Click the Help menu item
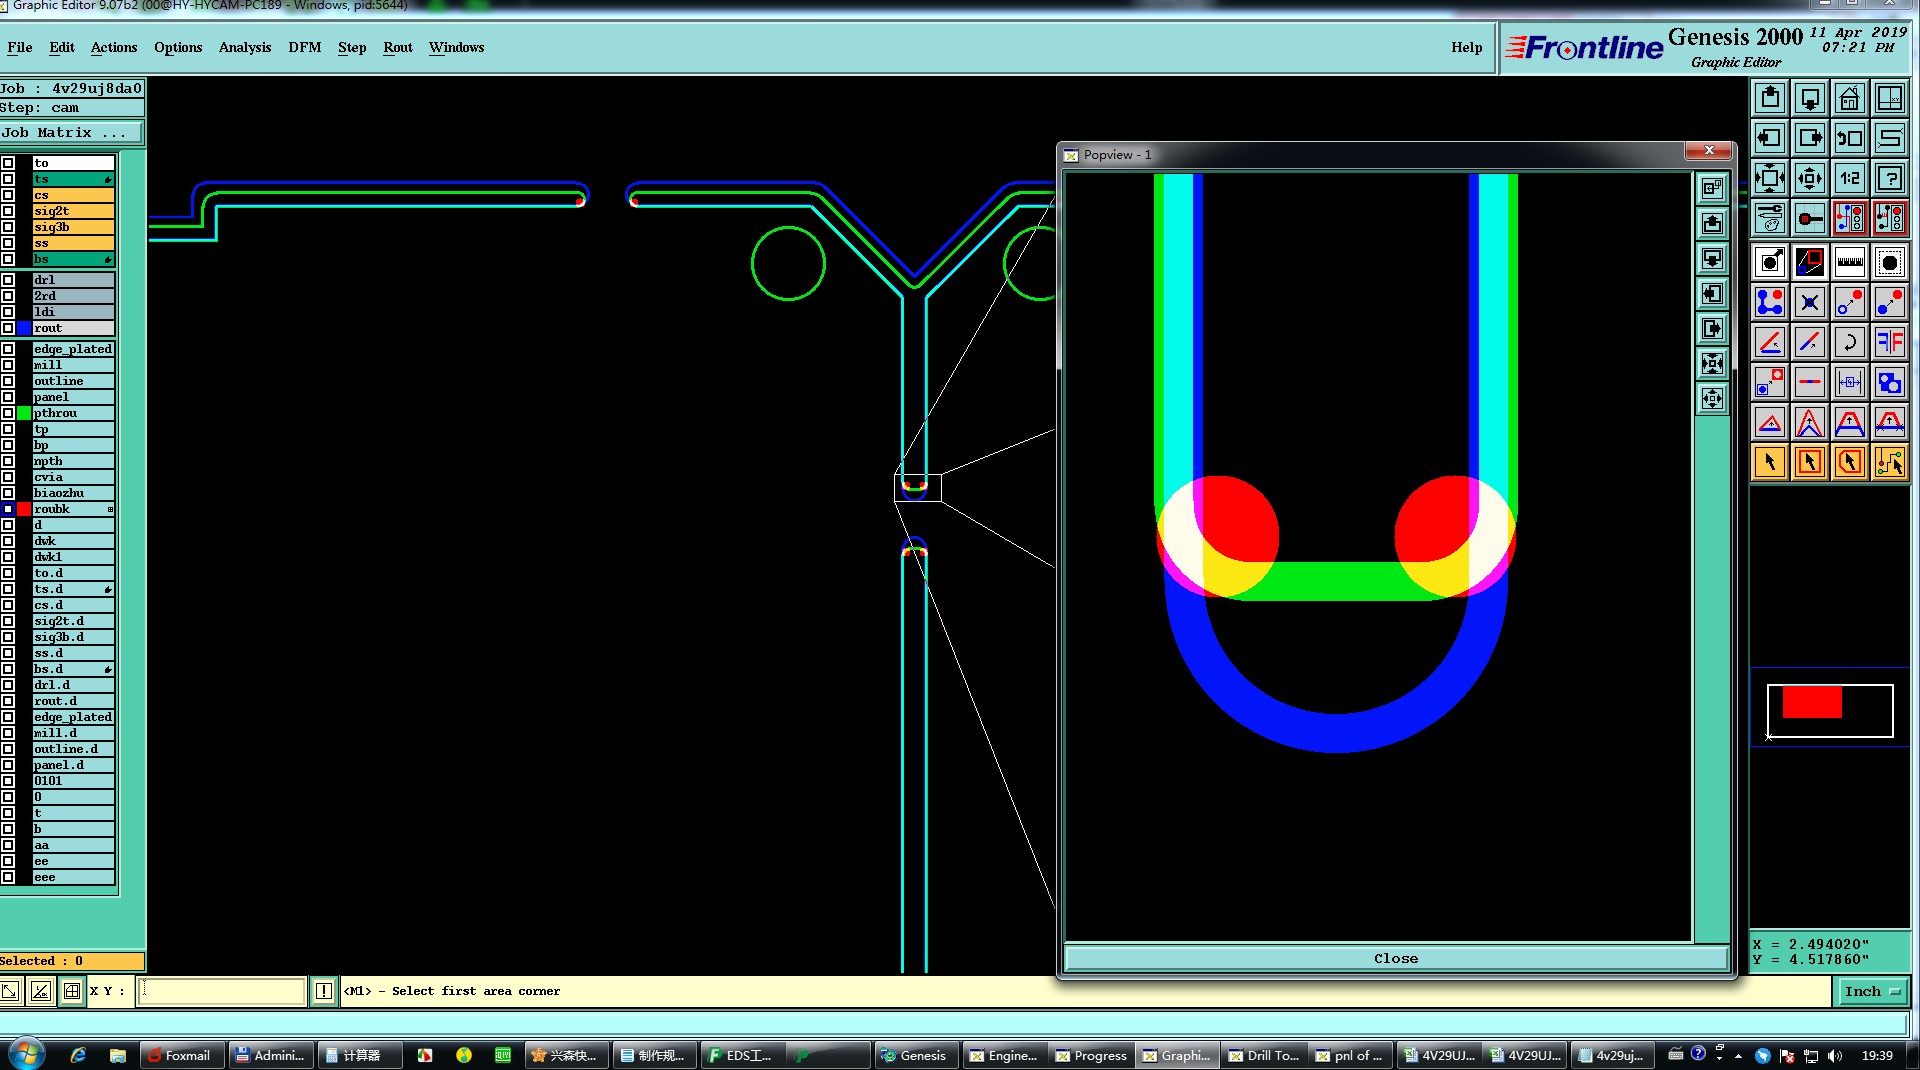 1467,47
